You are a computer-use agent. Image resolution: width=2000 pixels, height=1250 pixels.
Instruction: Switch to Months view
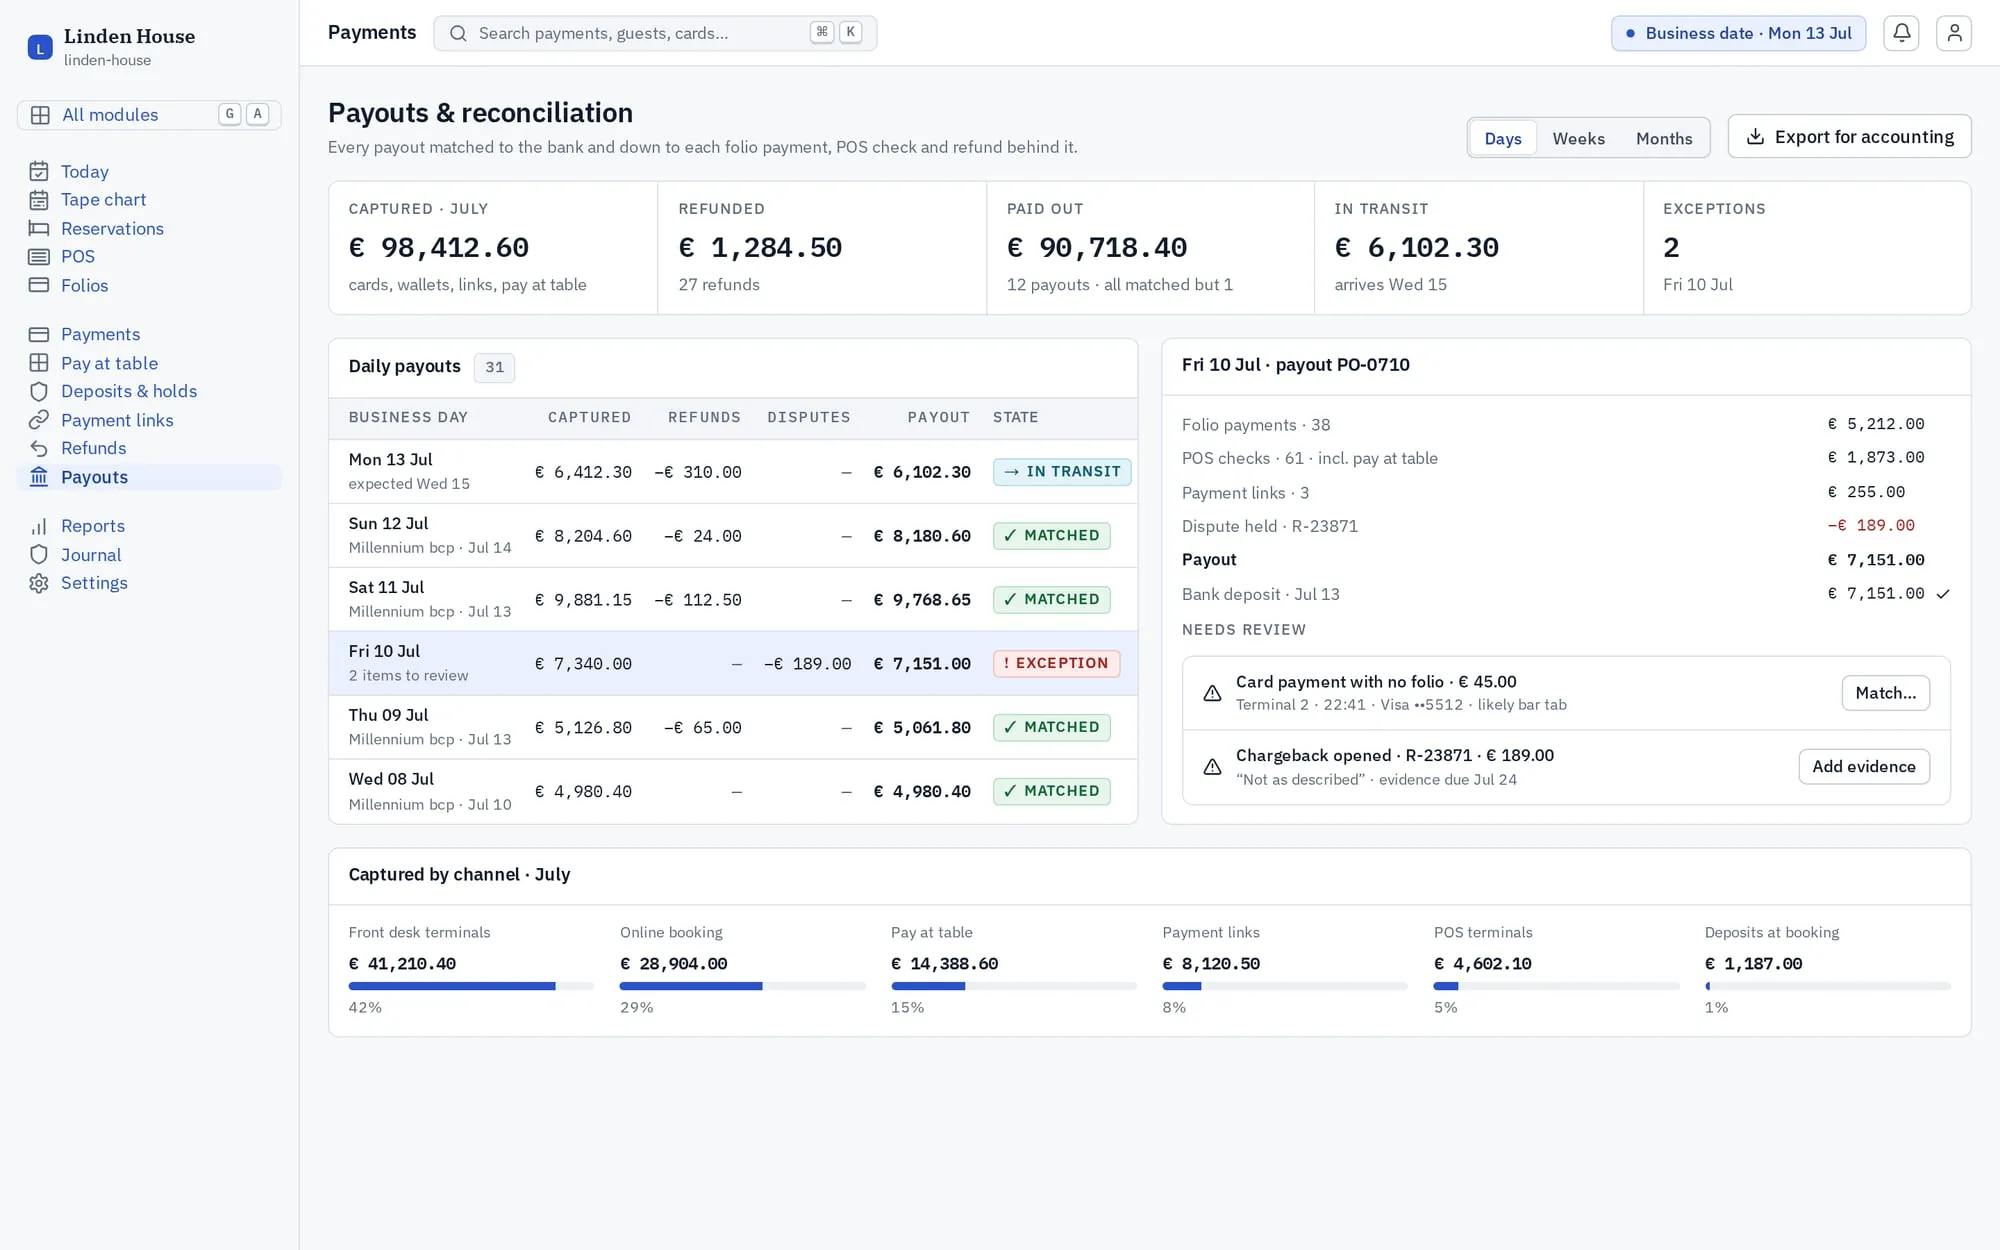tap(1664, 138)
